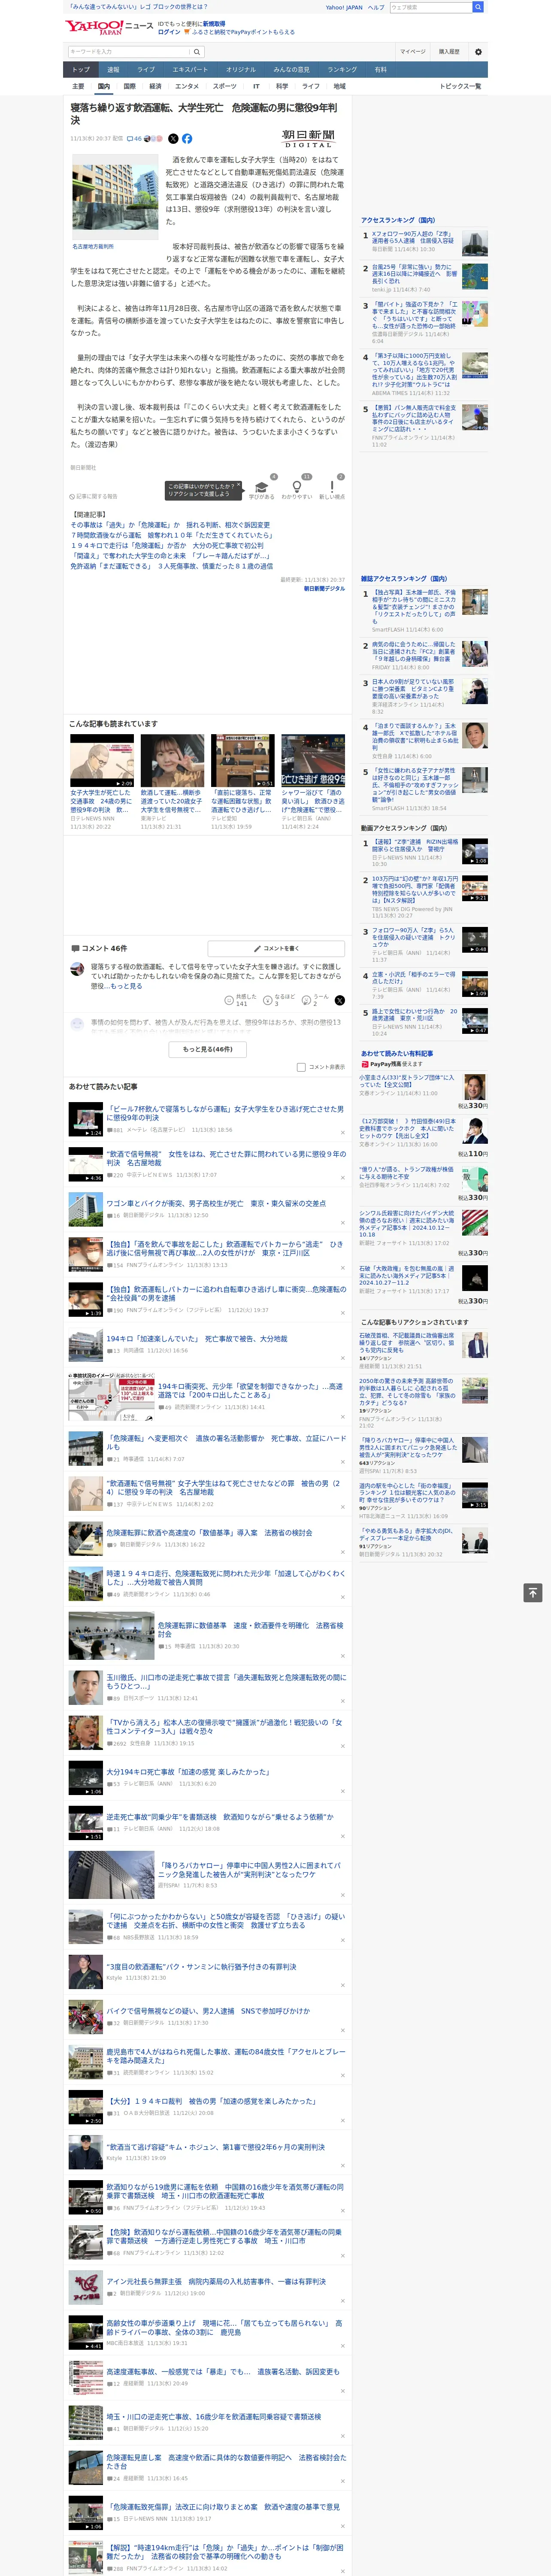Screen dimensions: 551x2576
Task: Open the トピックス一覧 link
Action: (460, 87)
